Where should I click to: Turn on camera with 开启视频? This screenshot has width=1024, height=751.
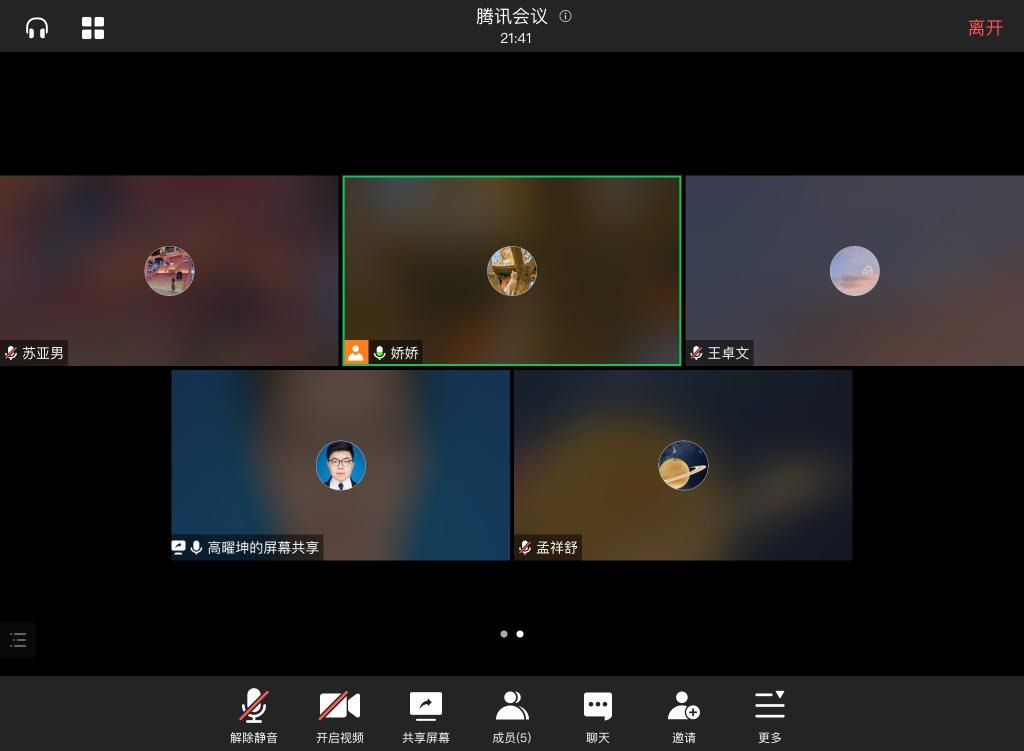click(340, 716)
